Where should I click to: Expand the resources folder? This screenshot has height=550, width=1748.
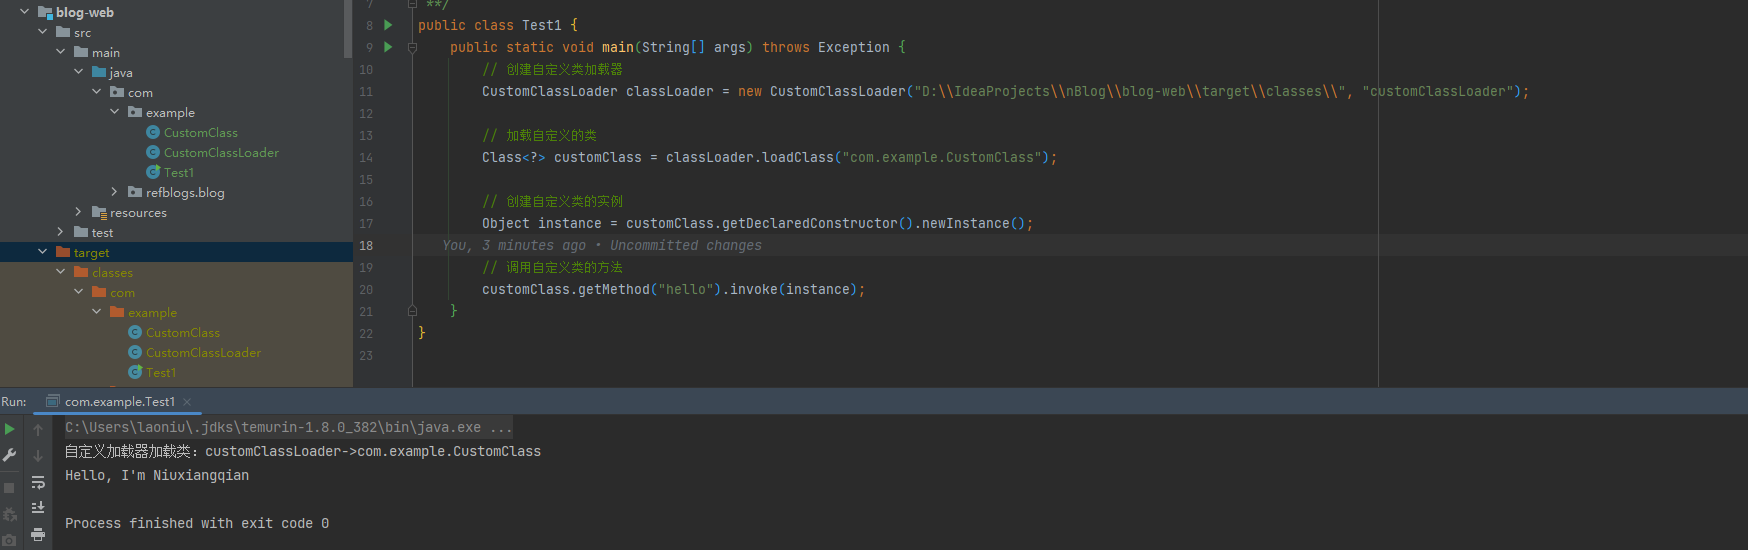coord(78,212)
